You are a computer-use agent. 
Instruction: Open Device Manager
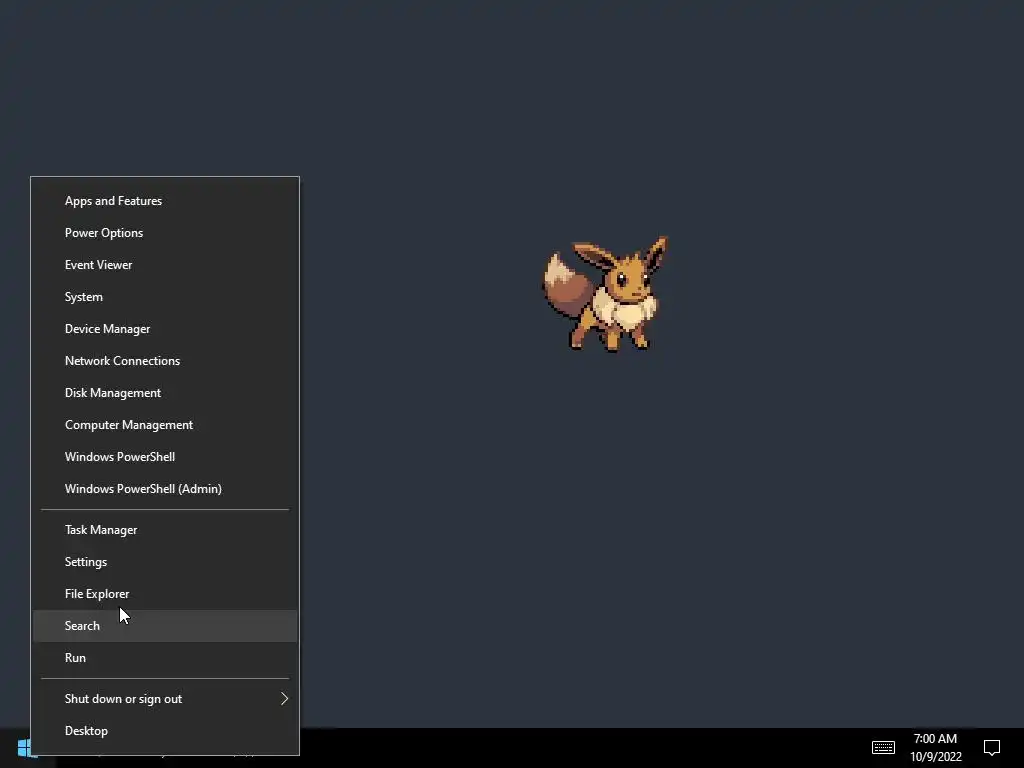(165, 328)
